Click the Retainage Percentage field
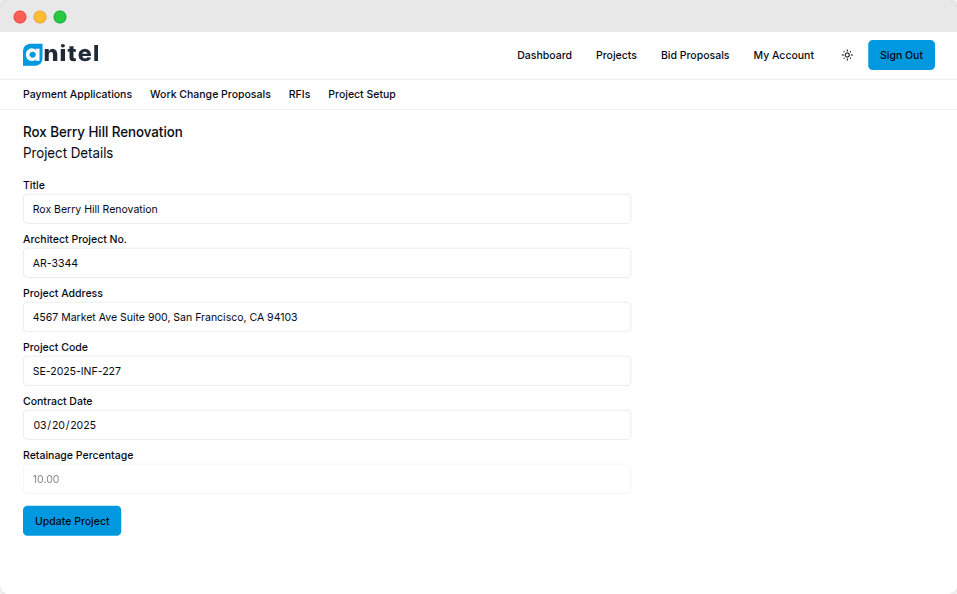Viewport: 957px width, 594px height. click(x=326, y=478)
